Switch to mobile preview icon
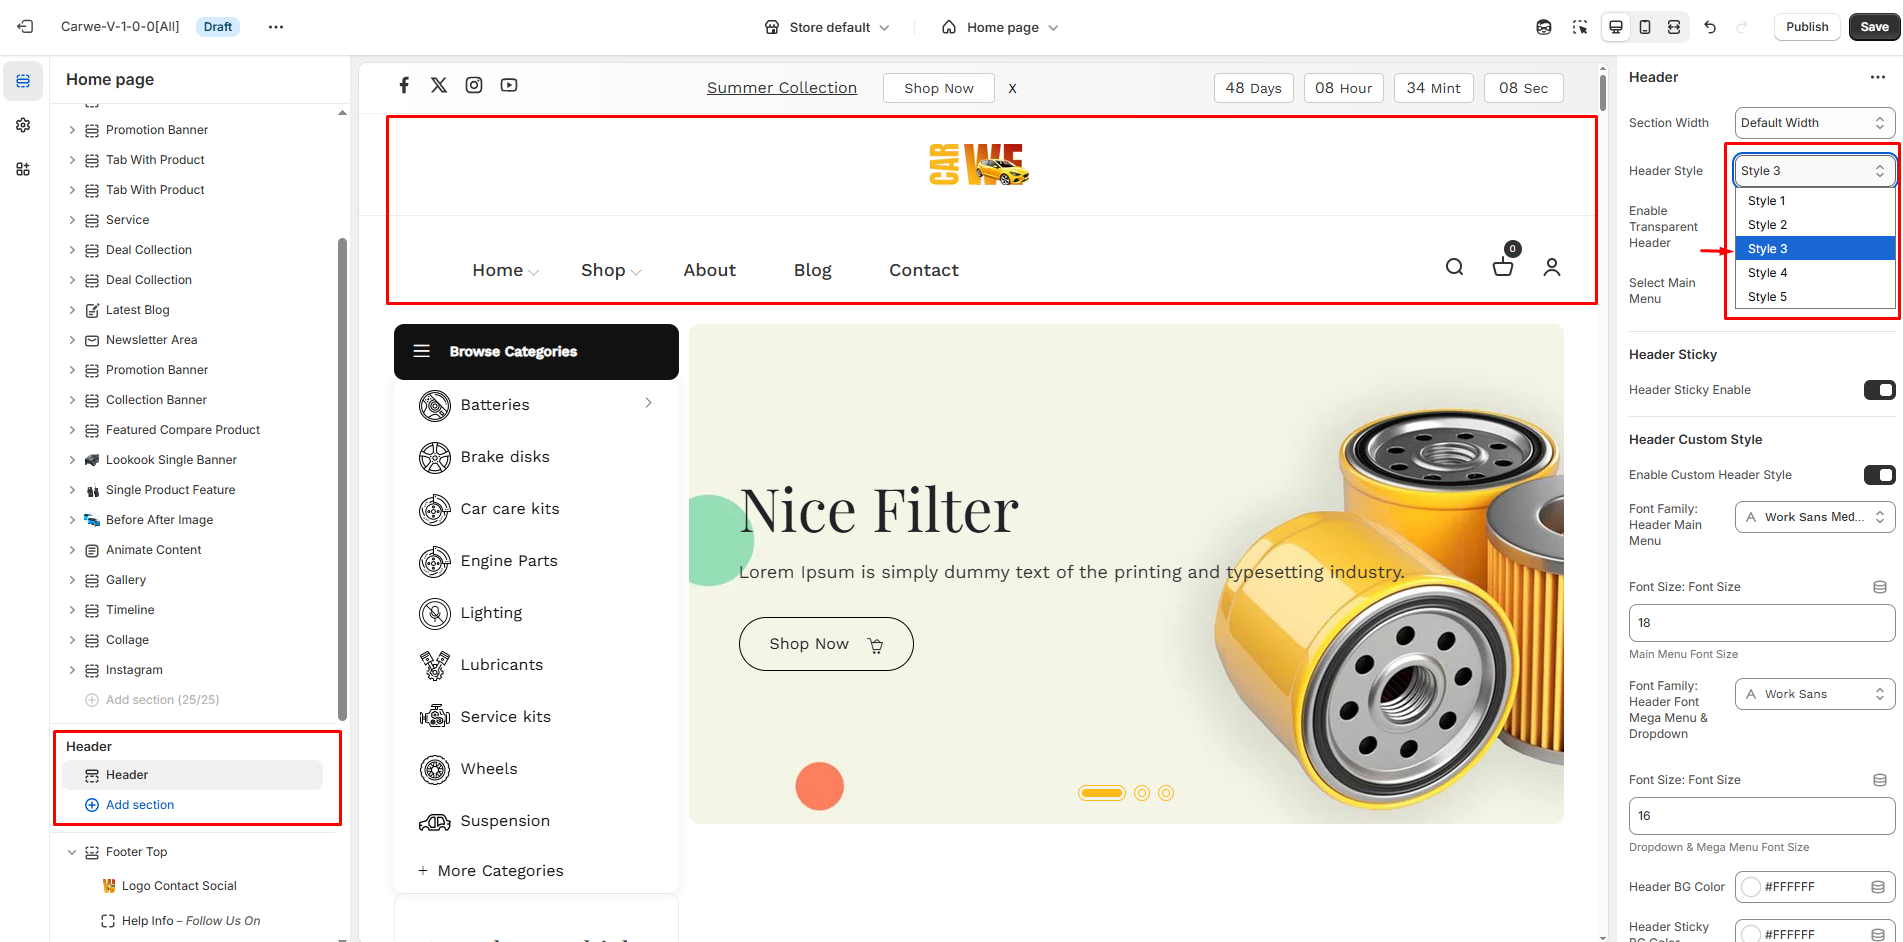Screen dimensions: 1903x942 point(1645,27)
